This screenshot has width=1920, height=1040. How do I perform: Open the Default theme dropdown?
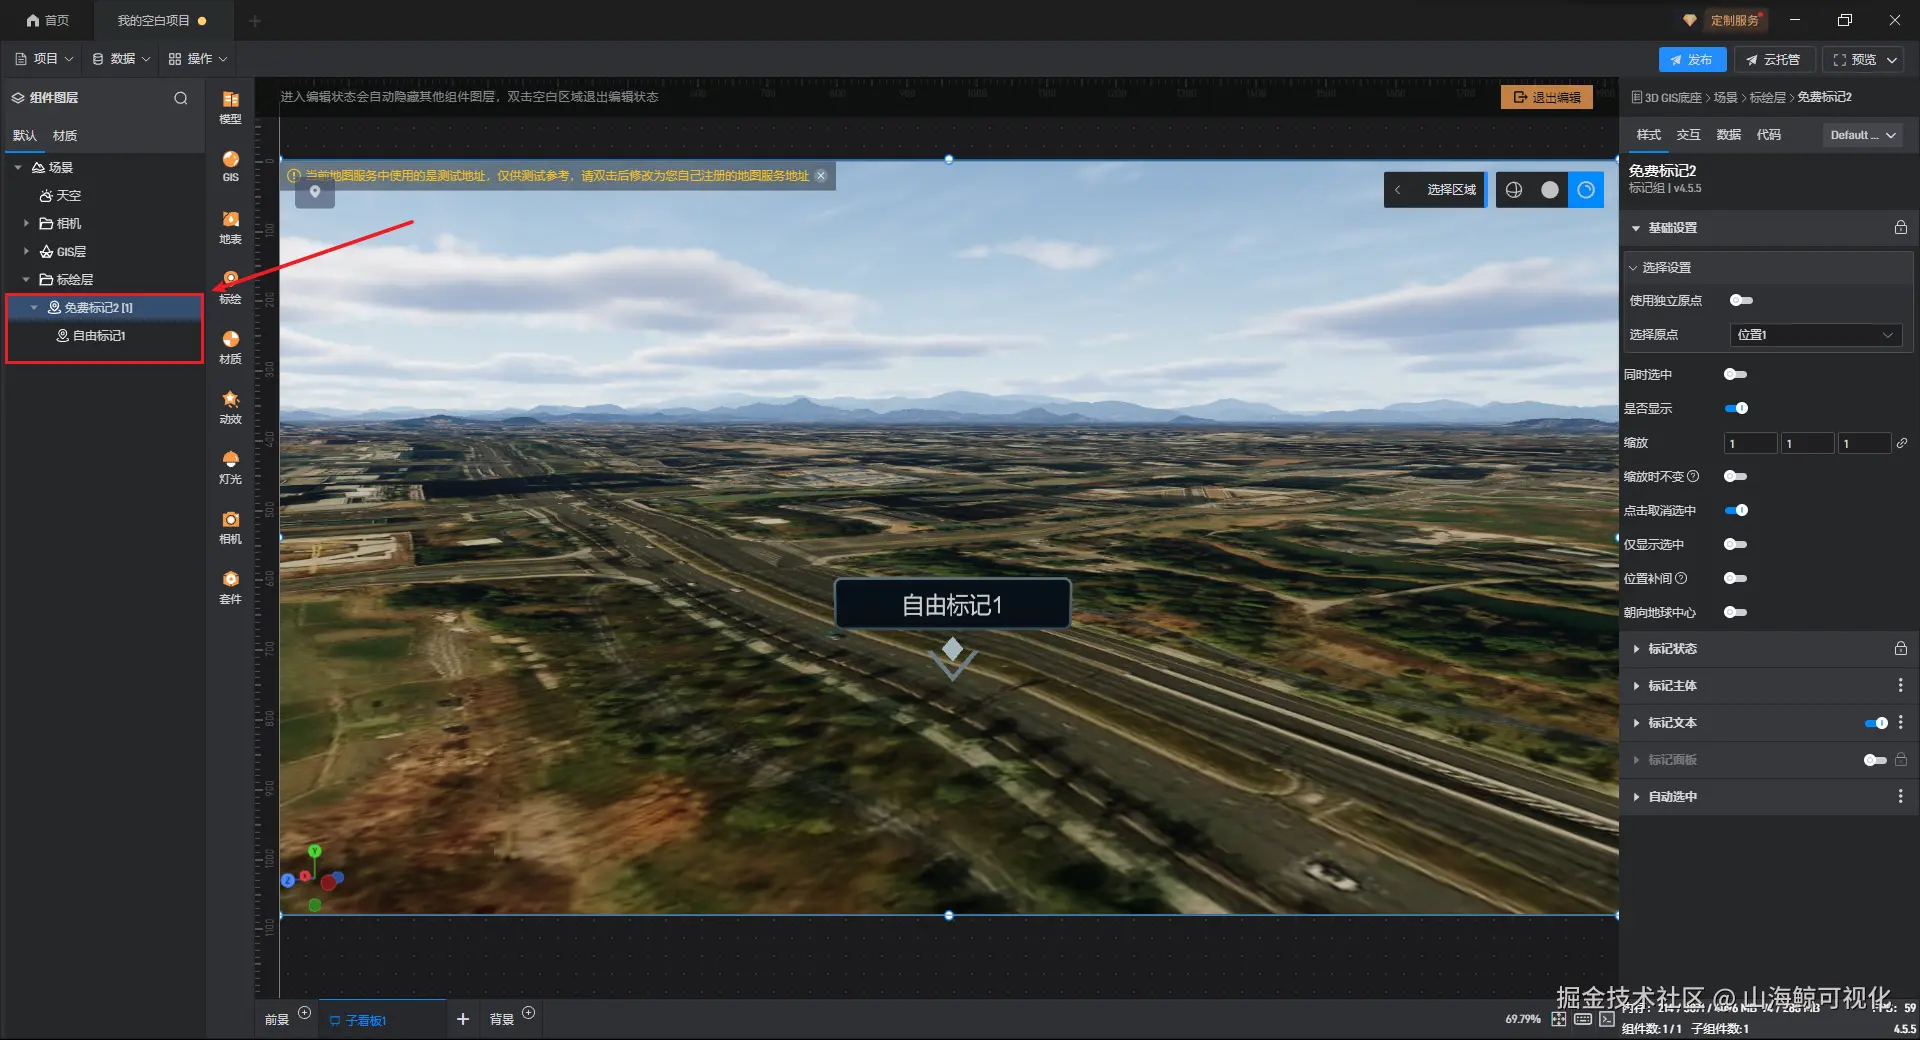coord(1863,135)
